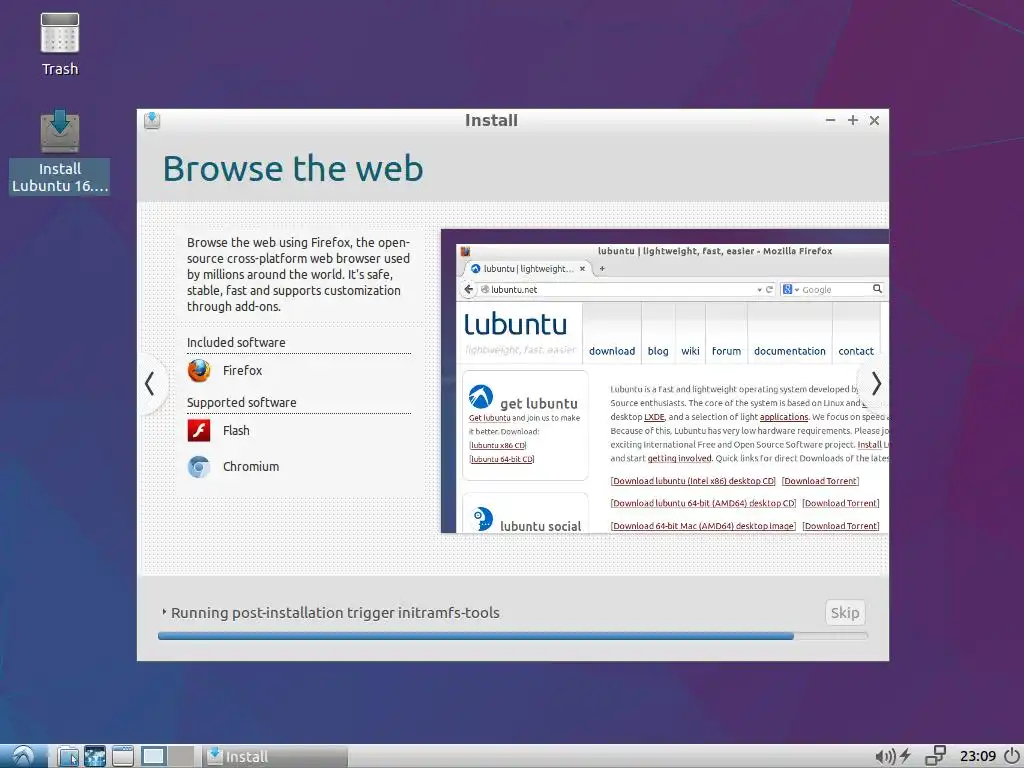
Task: Click the Skip button
Action: pyautogui.click(x=845, y=613)
